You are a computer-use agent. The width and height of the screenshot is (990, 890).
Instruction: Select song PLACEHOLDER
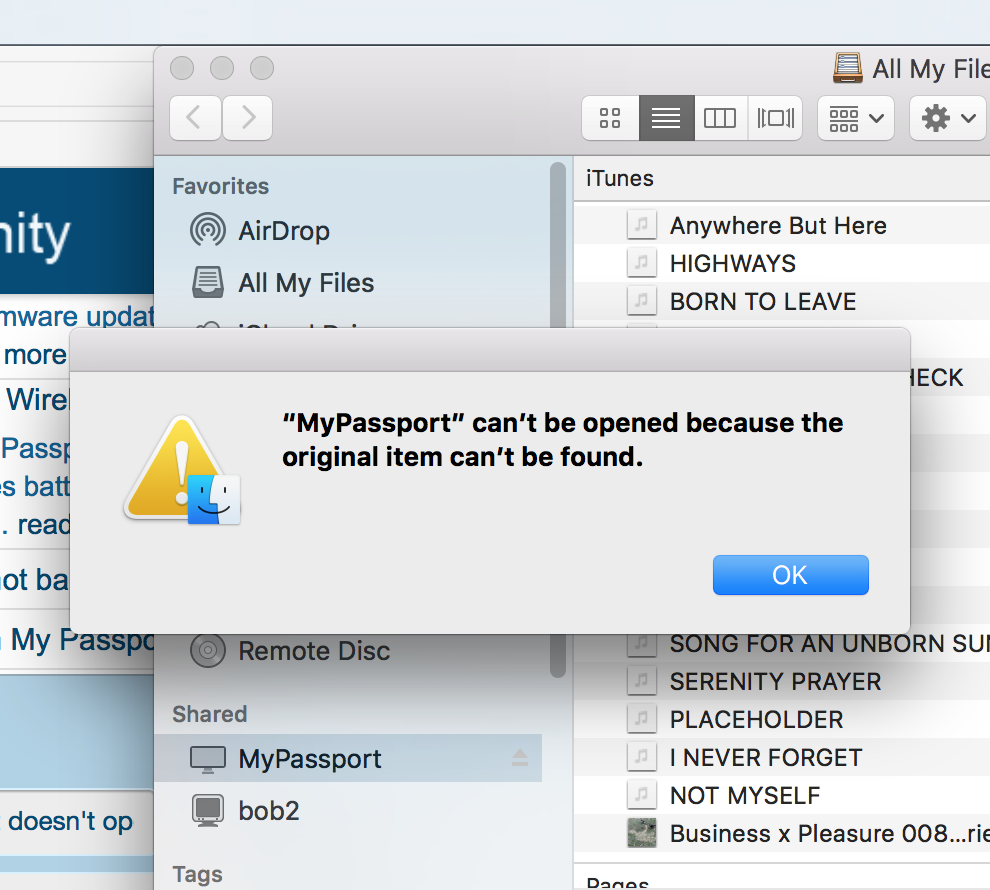[782, 719]
